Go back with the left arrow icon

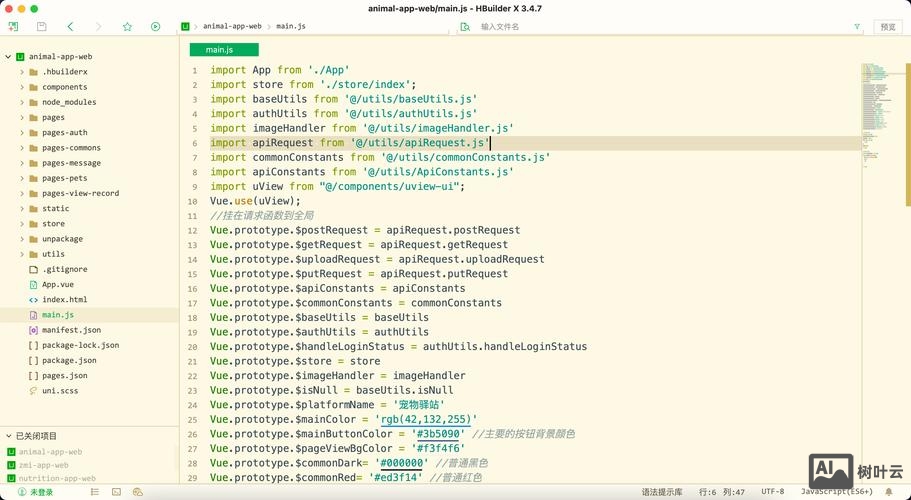tap(70, 27)
